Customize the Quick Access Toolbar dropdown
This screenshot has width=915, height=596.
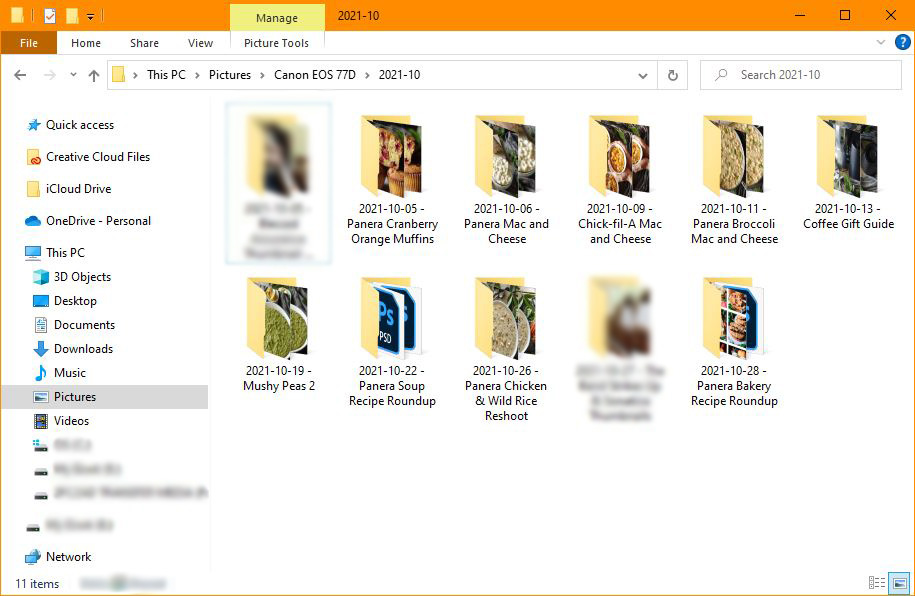click(x=90, y=15)
